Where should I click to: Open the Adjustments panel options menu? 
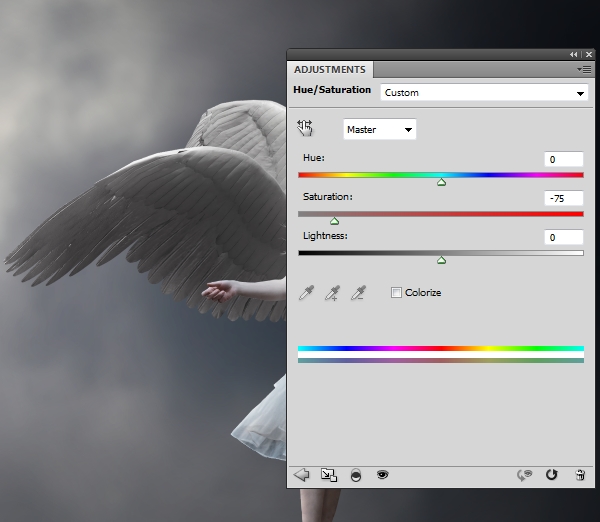(582, 70)
